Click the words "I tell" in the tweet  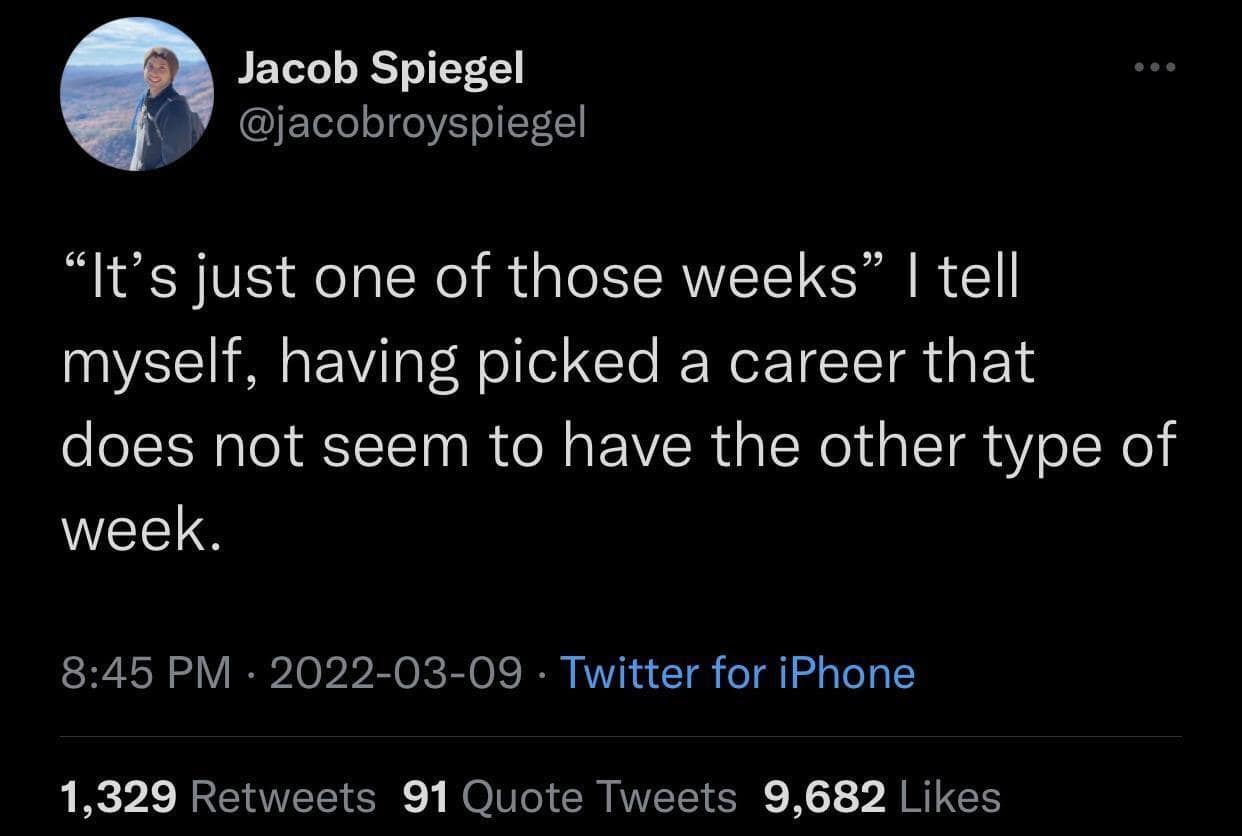coord(966,278)
